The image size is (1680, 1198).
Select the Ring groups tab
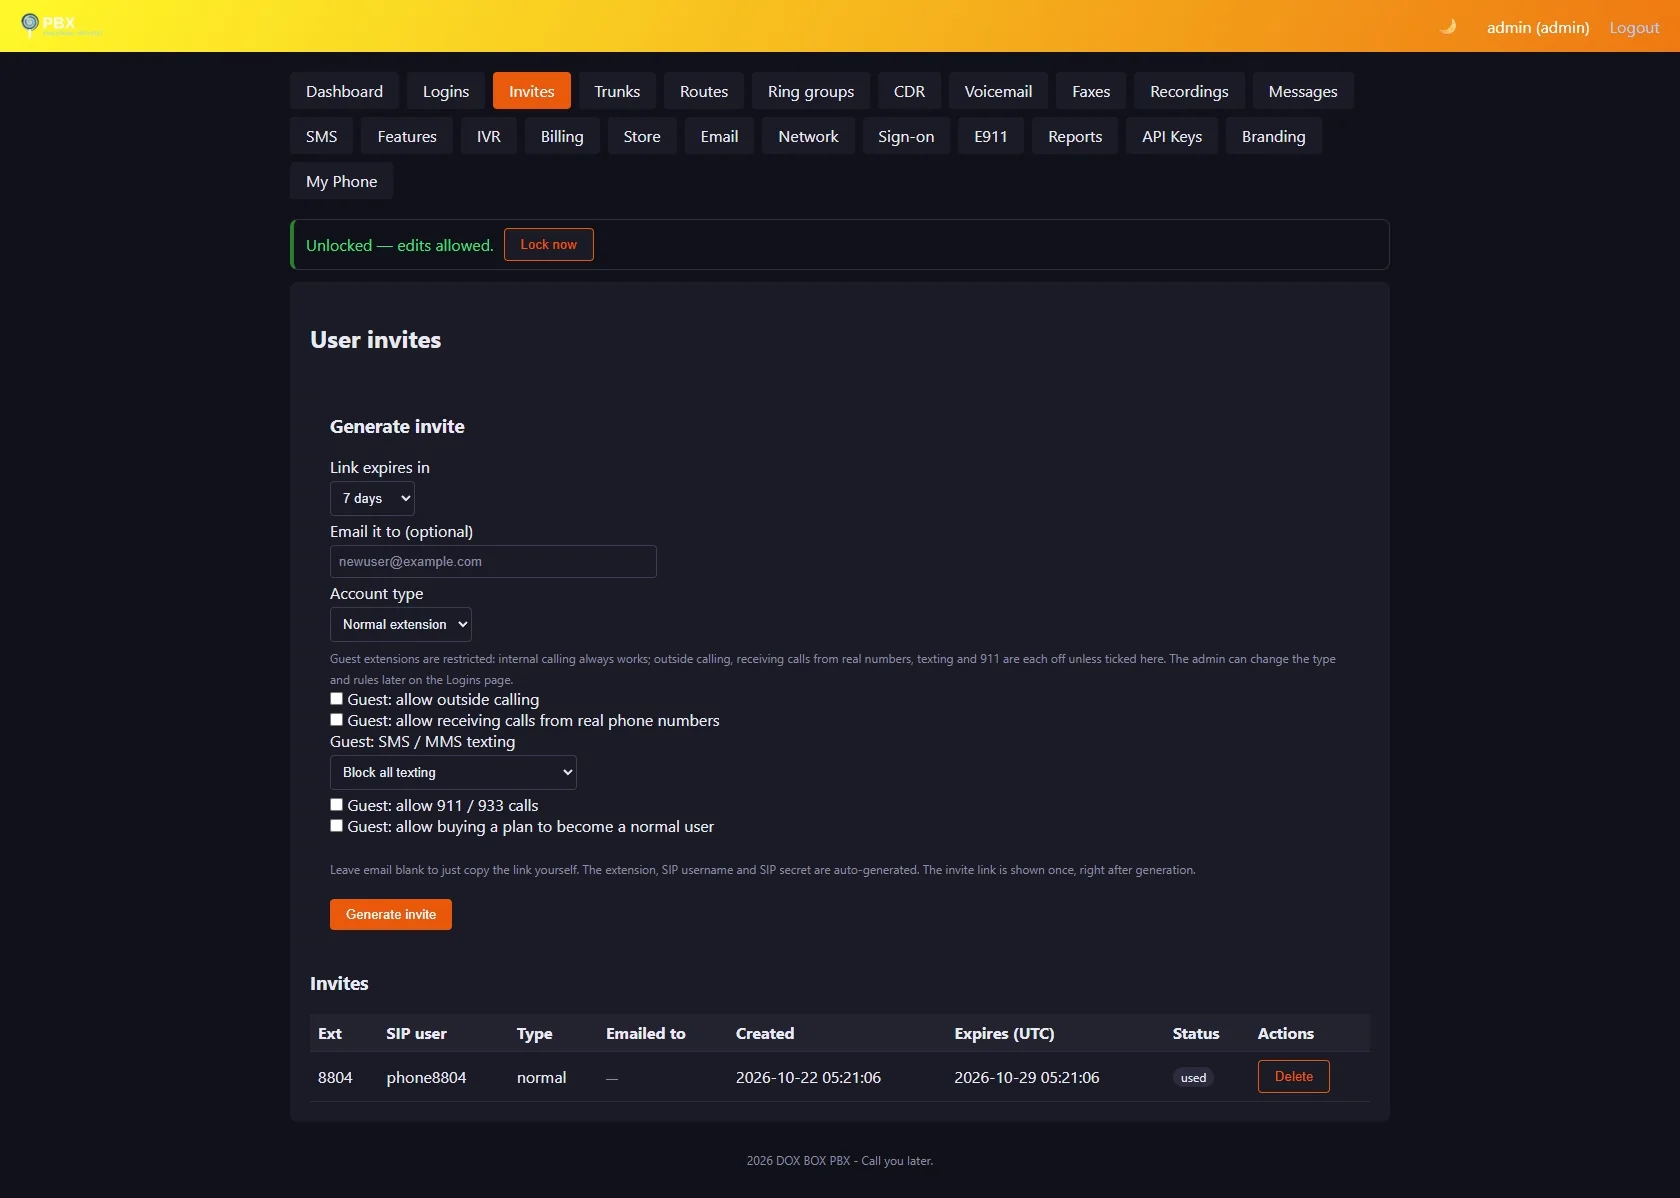811,91
